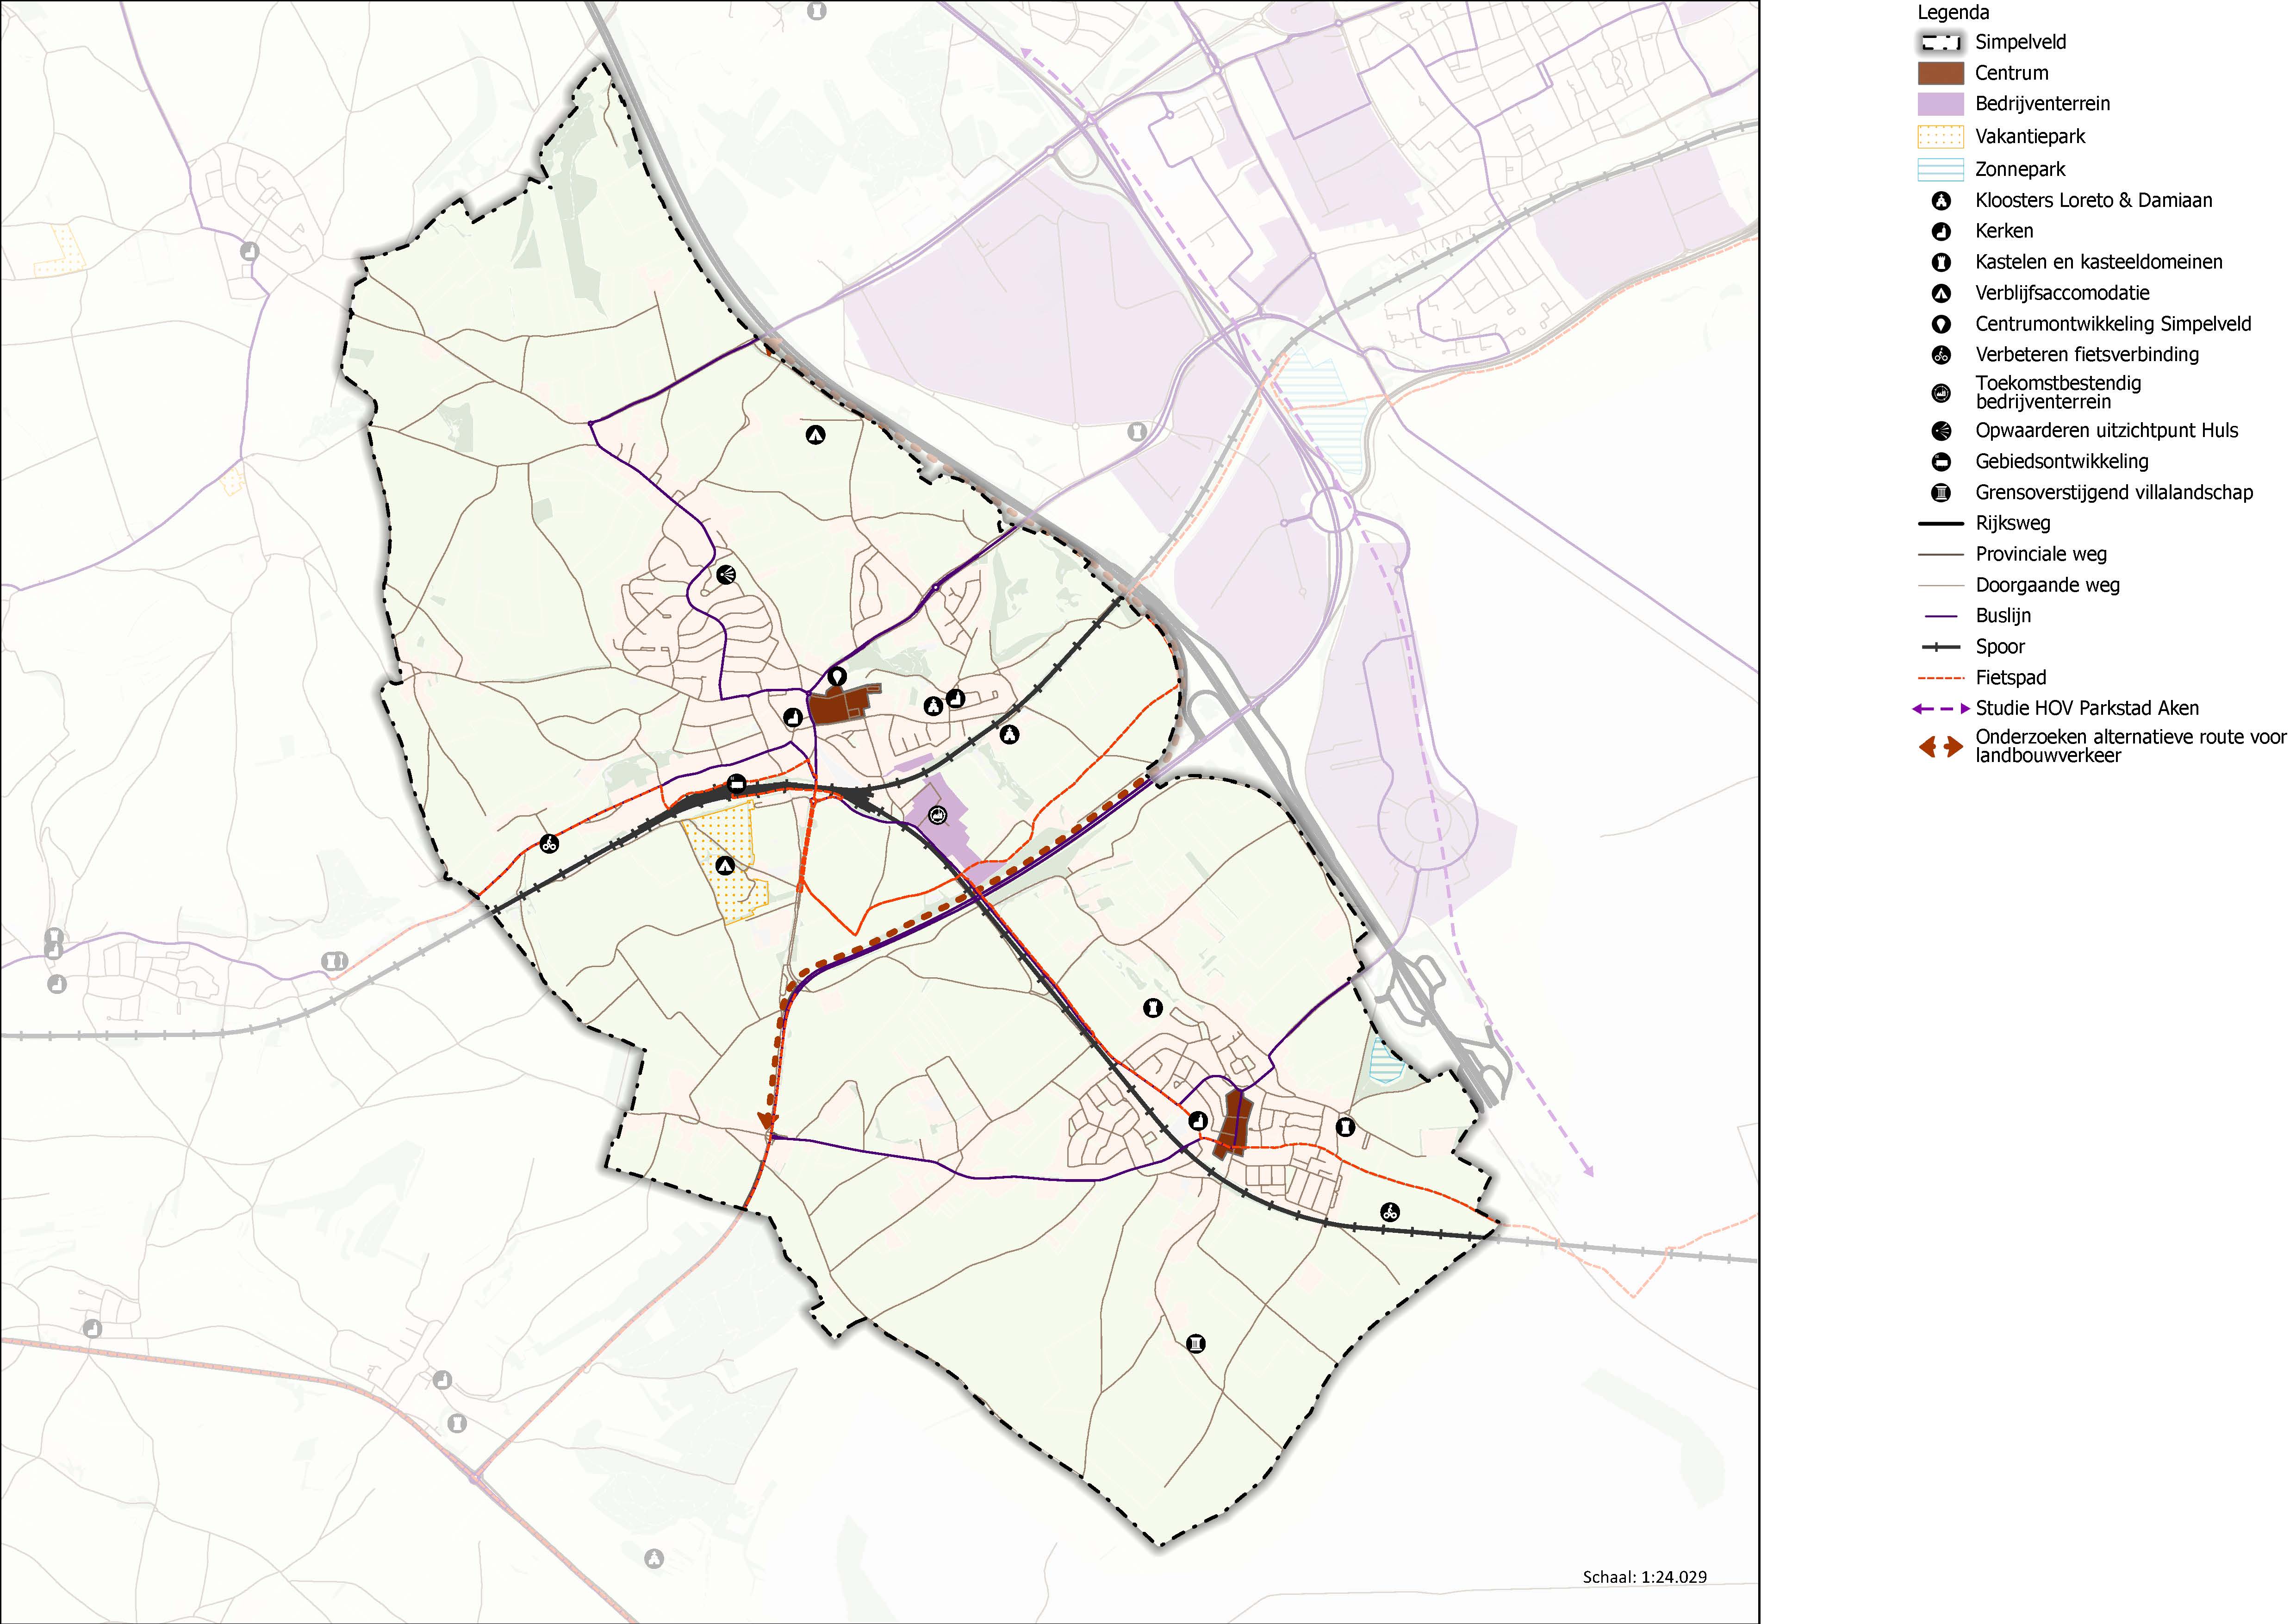Click the castle icon right of the southern brown centre
The width and height of the screenshot is (2296, 1624).
tap(1346, 1127)
